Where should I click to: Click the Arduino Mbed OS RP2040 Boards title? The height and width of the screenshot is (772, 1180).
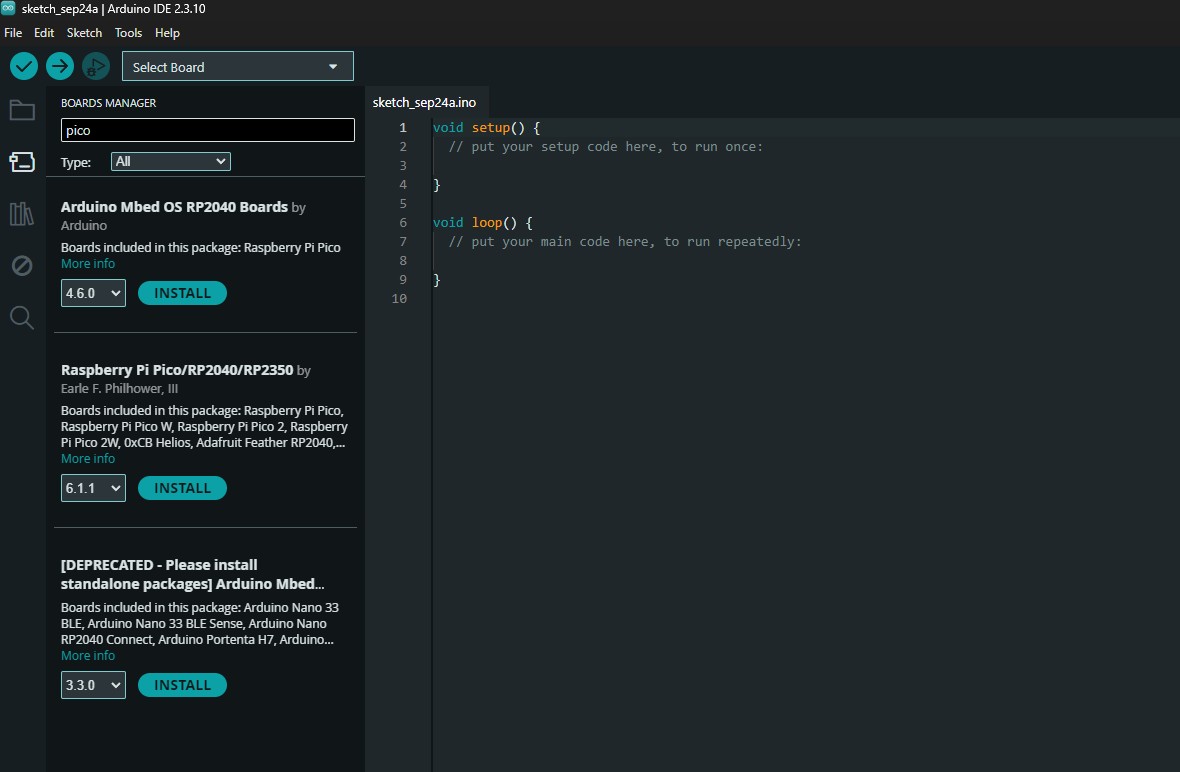click(x=175, y=207)
